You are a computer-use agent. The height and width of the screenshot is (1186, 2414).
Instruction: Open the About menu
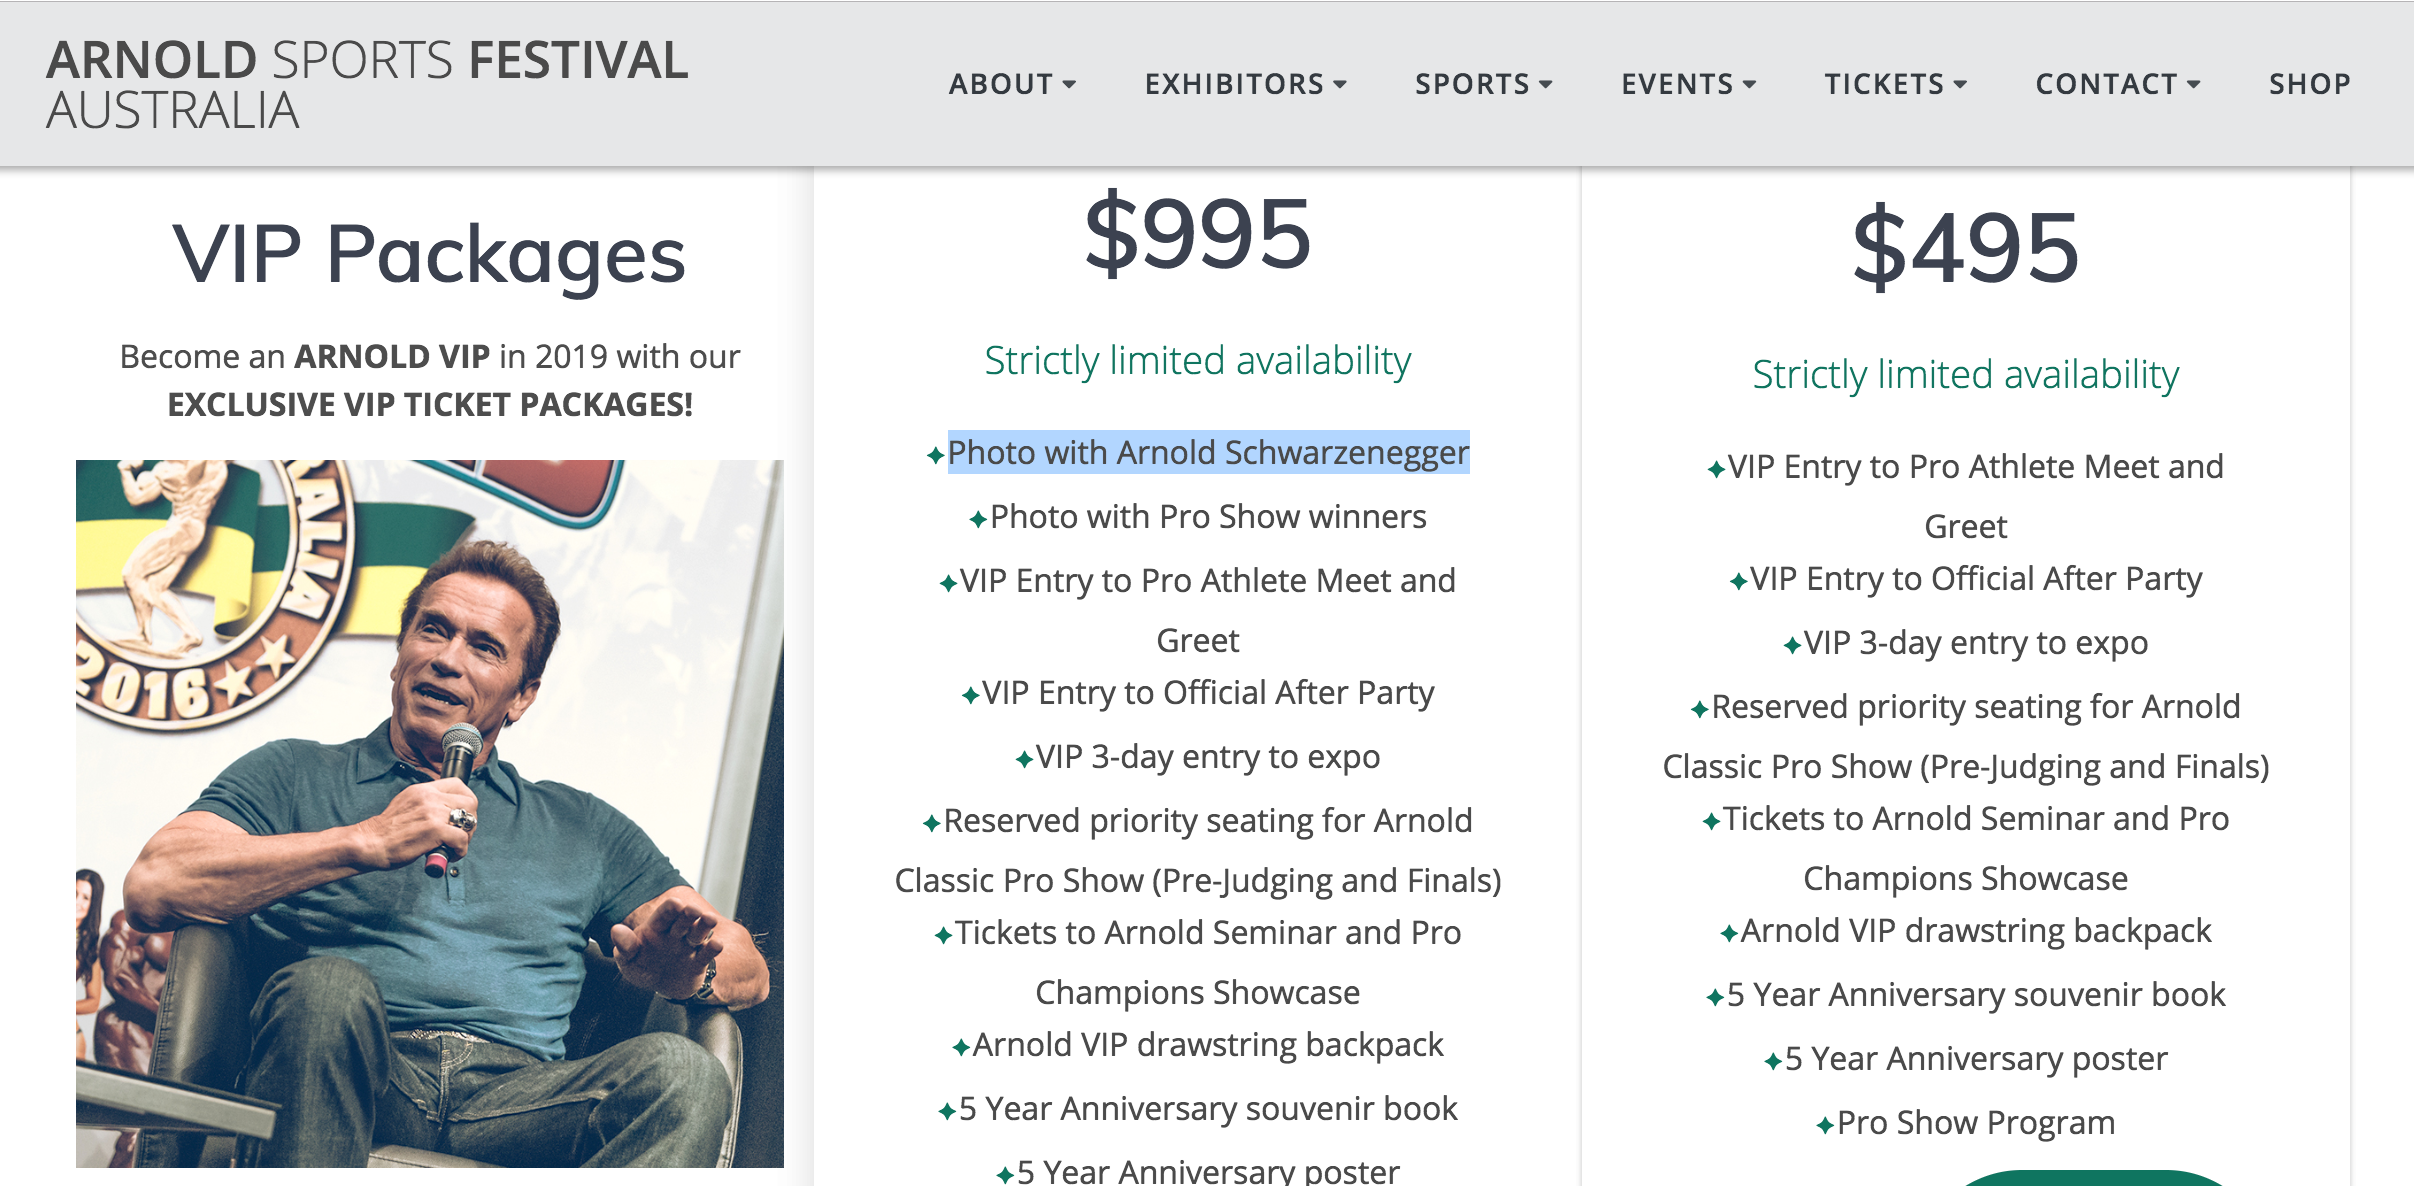[1011, 84]
